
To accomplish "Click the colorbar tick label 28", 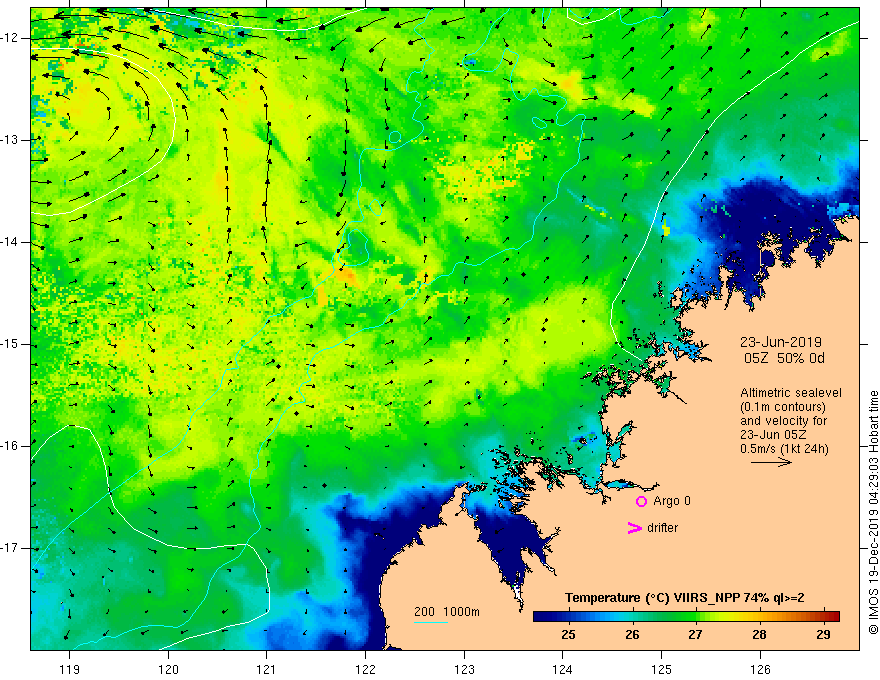I will [x=759, y=635].
